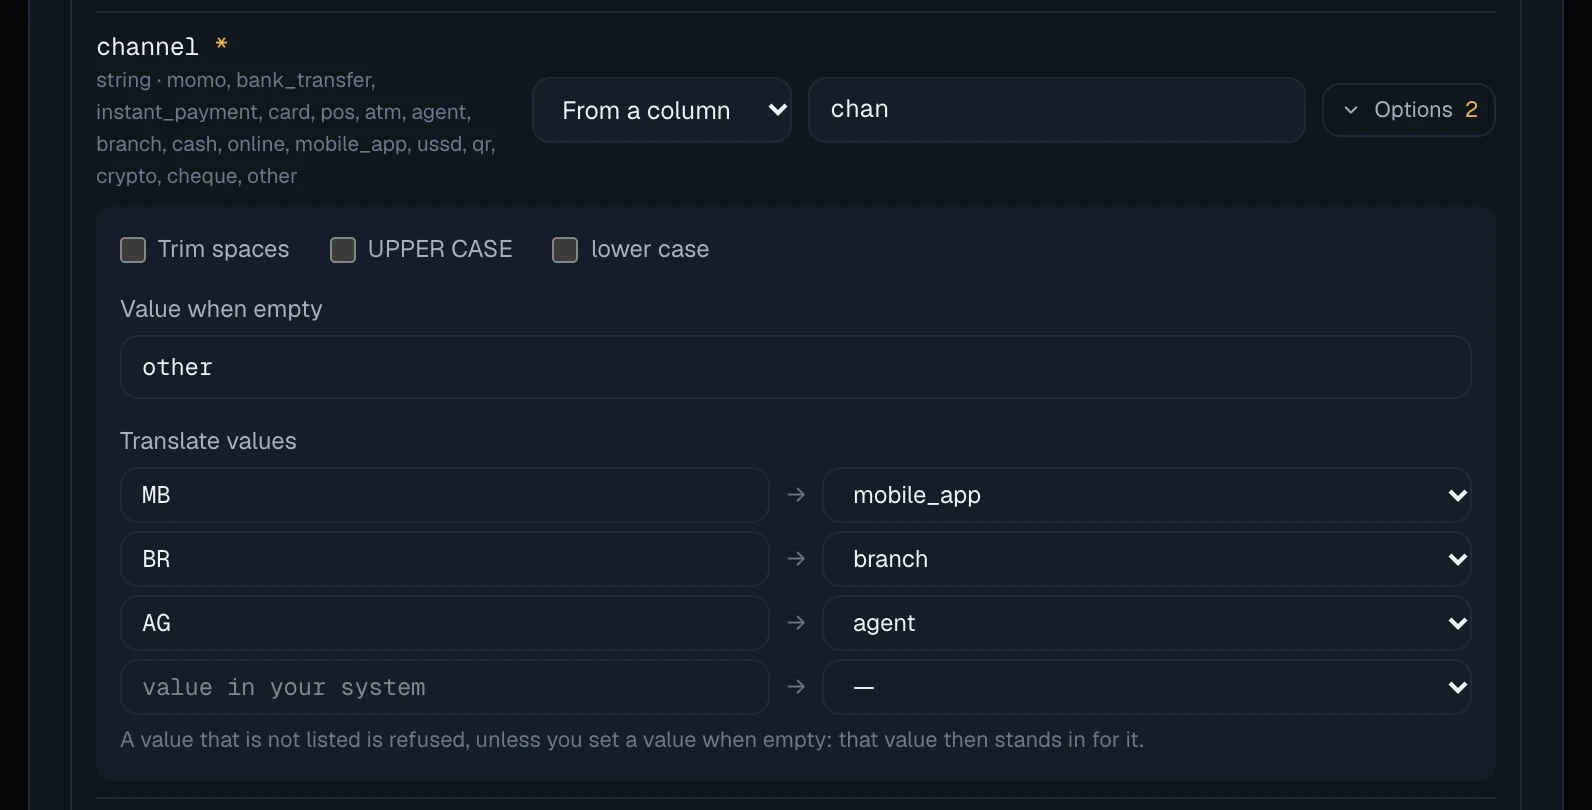The height and width of the screenshot is (810, 1592).
Task: Open the agent translation dropdown
Action: point(1146,623)
